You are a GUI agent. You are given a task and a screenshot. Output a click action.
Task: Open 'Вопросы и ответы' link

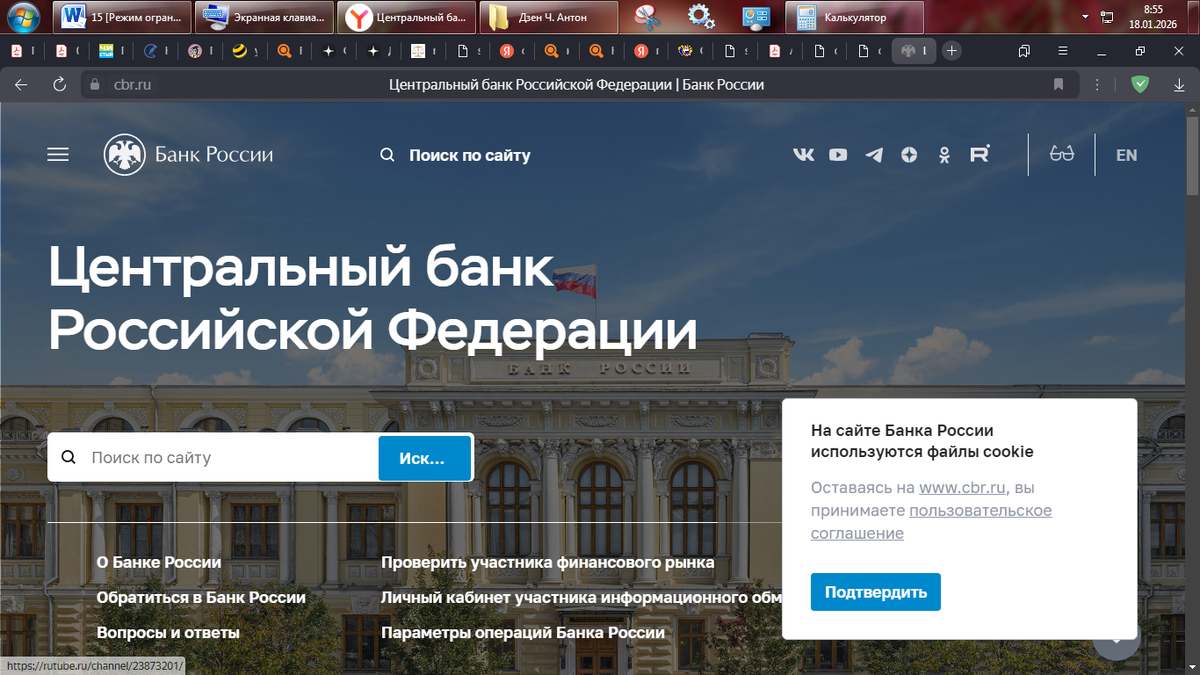(x=168, y=632)
